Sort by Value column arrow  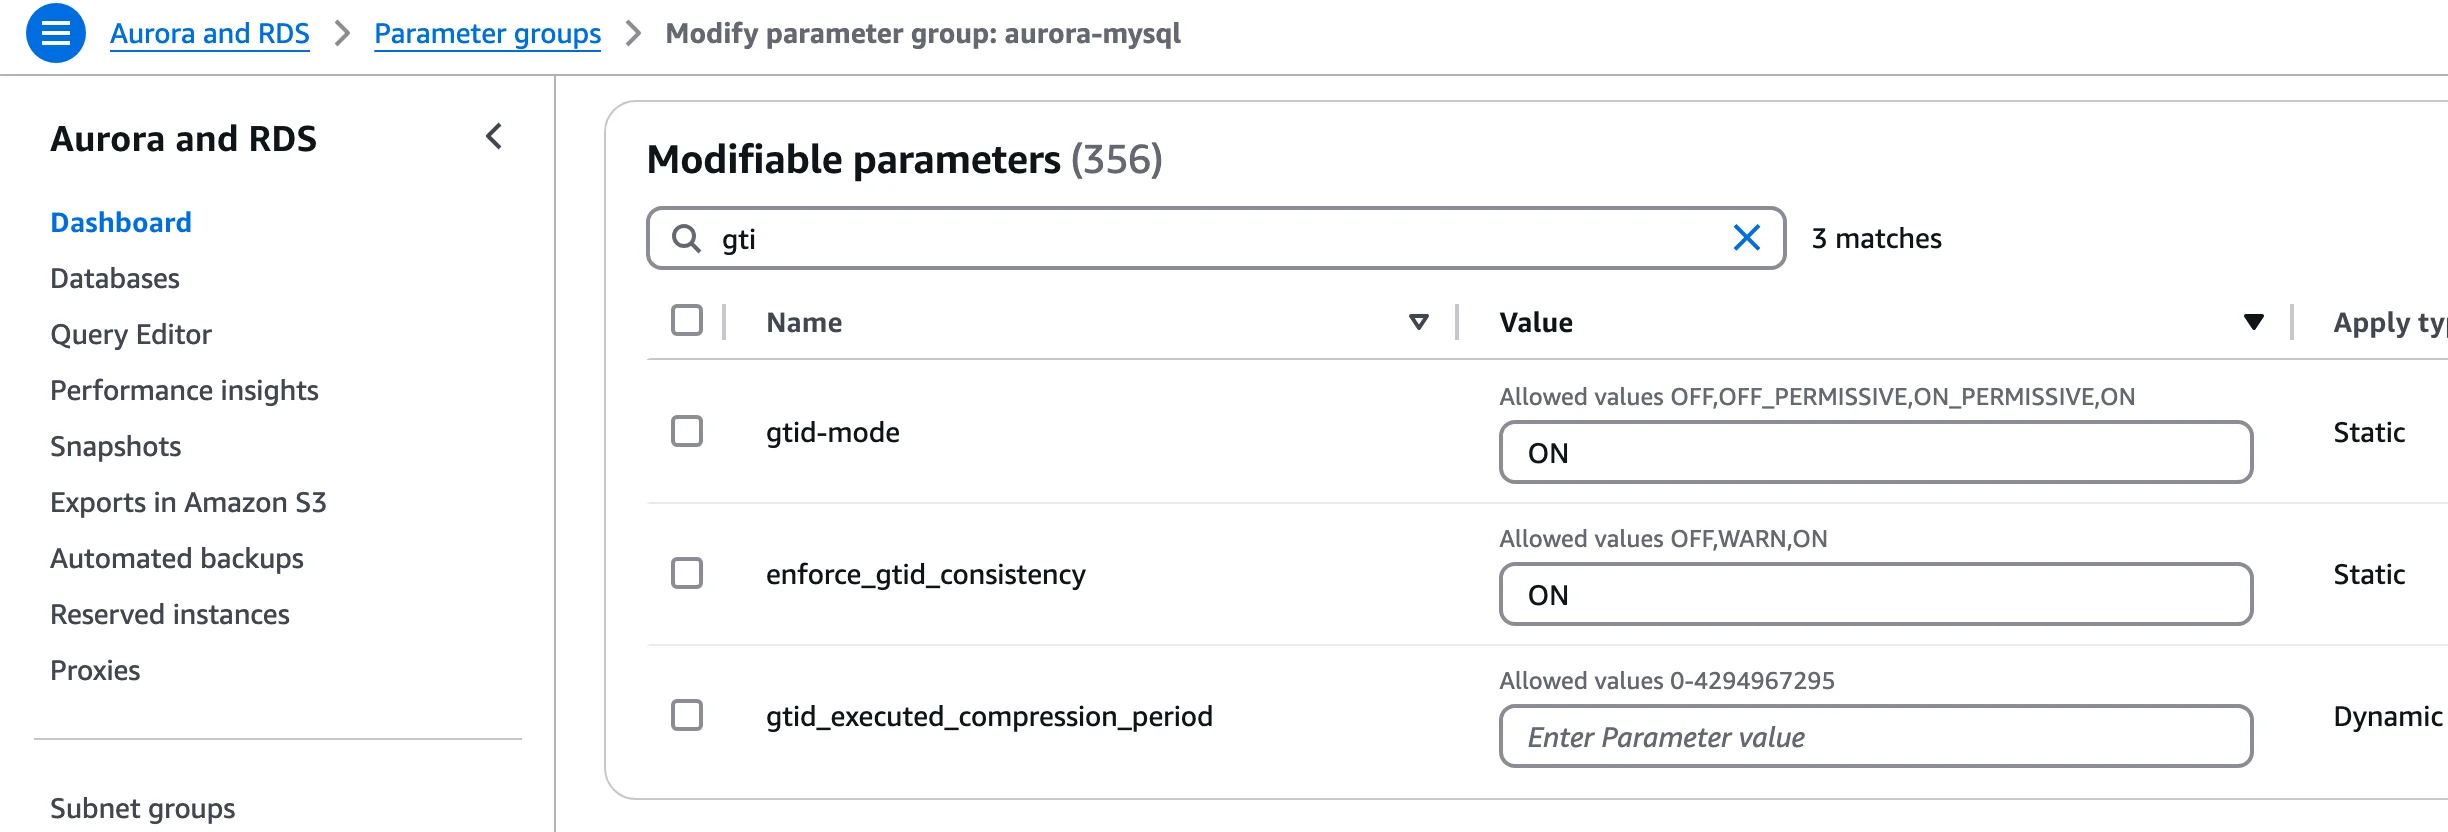(2253, 322)
